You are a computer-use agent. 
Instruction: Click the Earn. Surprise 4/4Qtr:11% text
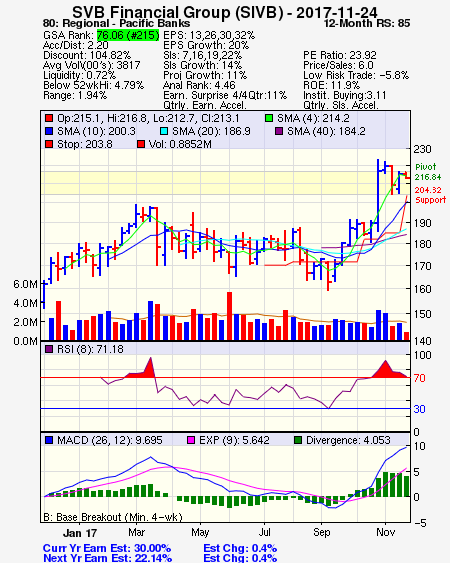225,96
